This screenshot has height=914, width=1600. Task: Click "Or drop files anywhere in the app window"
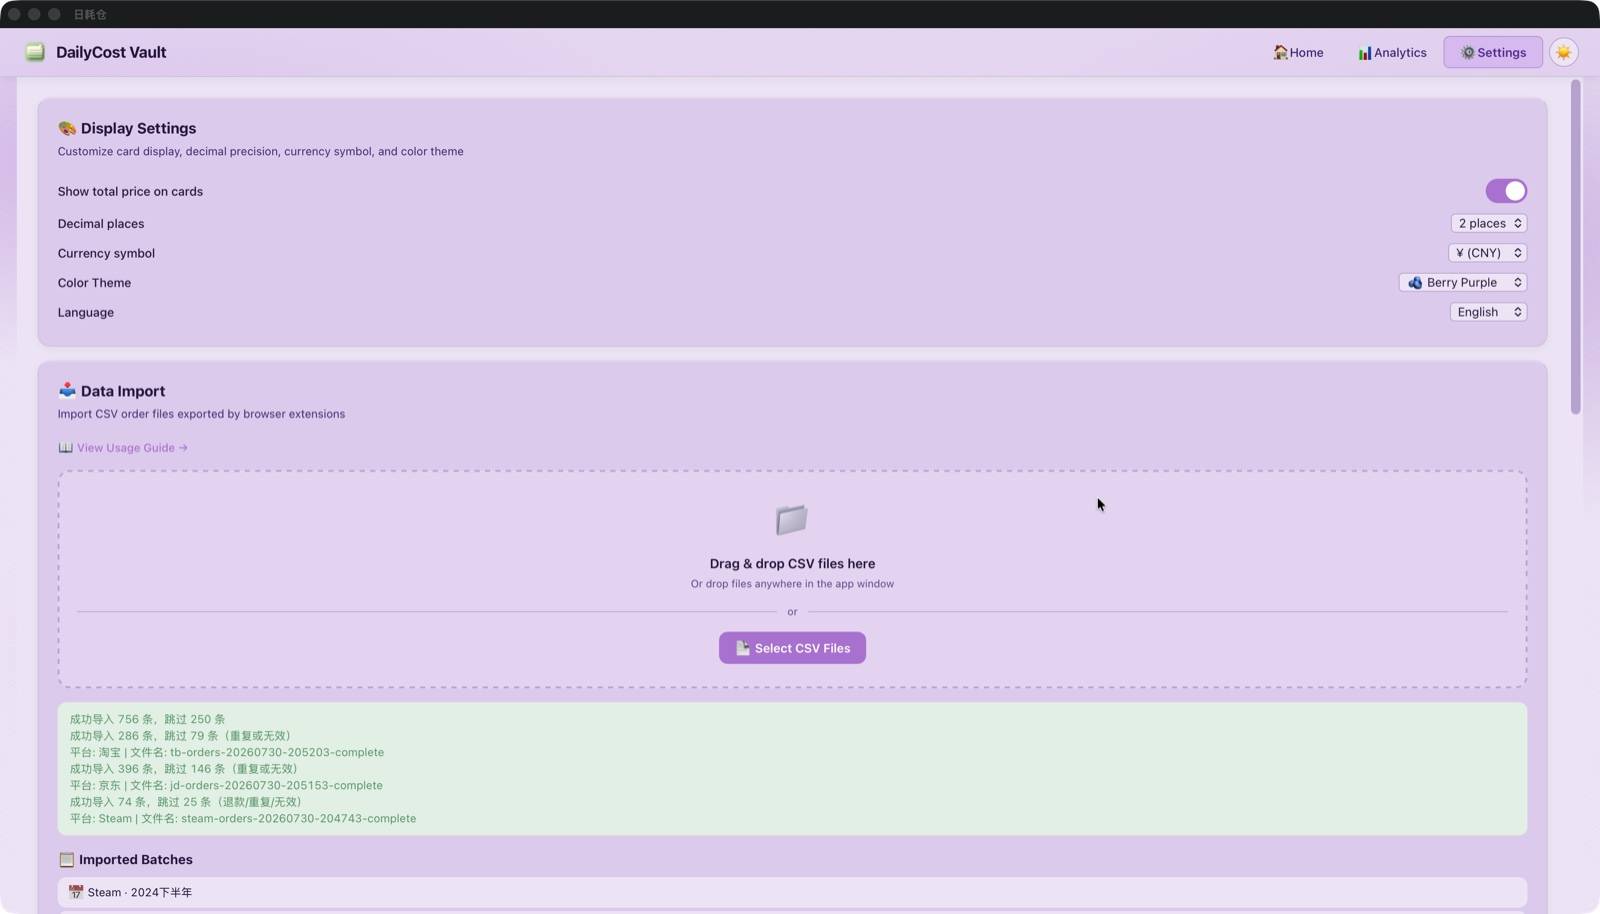point(792,584)
